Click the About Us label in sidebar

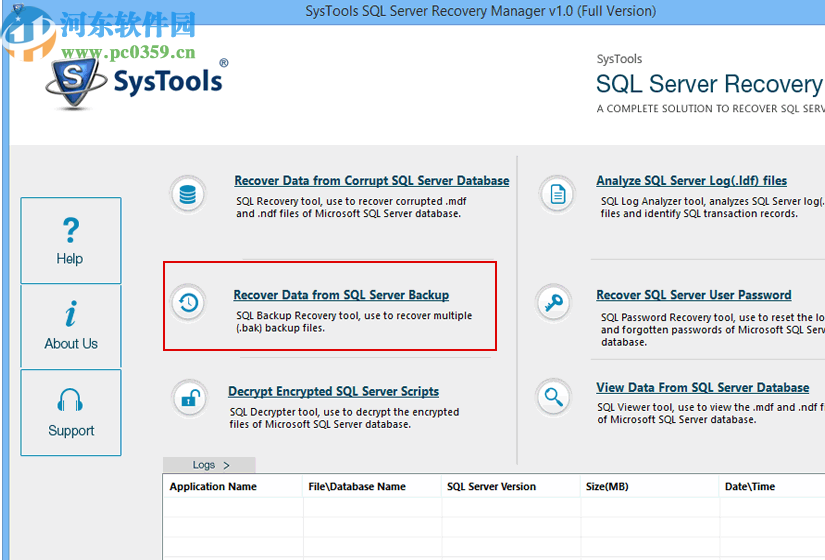71,344
